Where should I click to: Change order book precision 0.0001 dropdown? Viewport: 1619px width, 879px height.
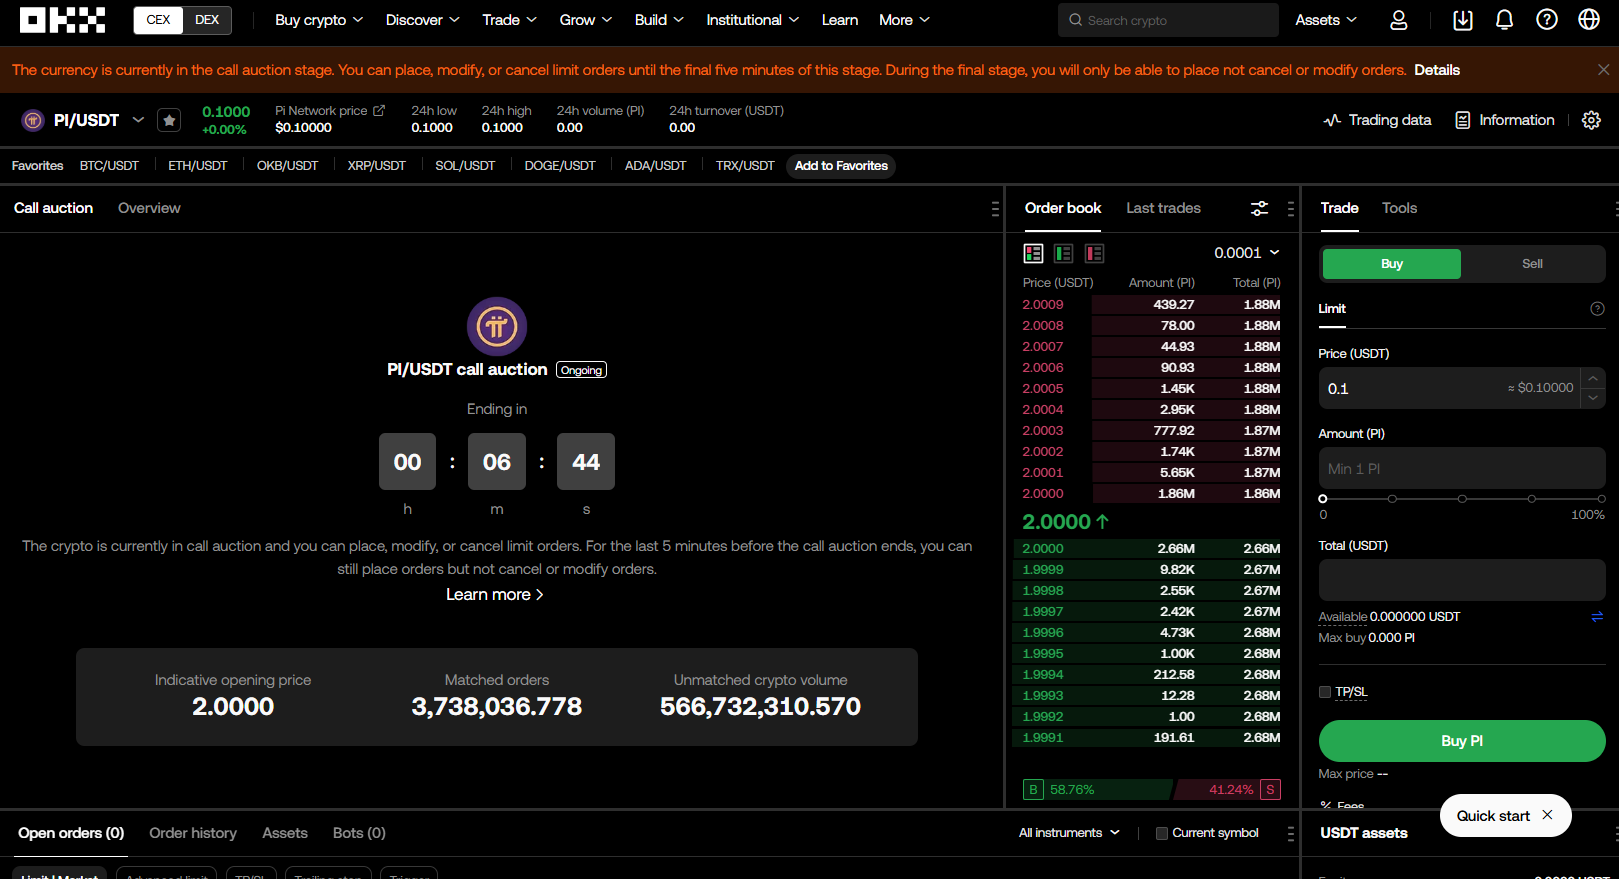[1247, 253]
